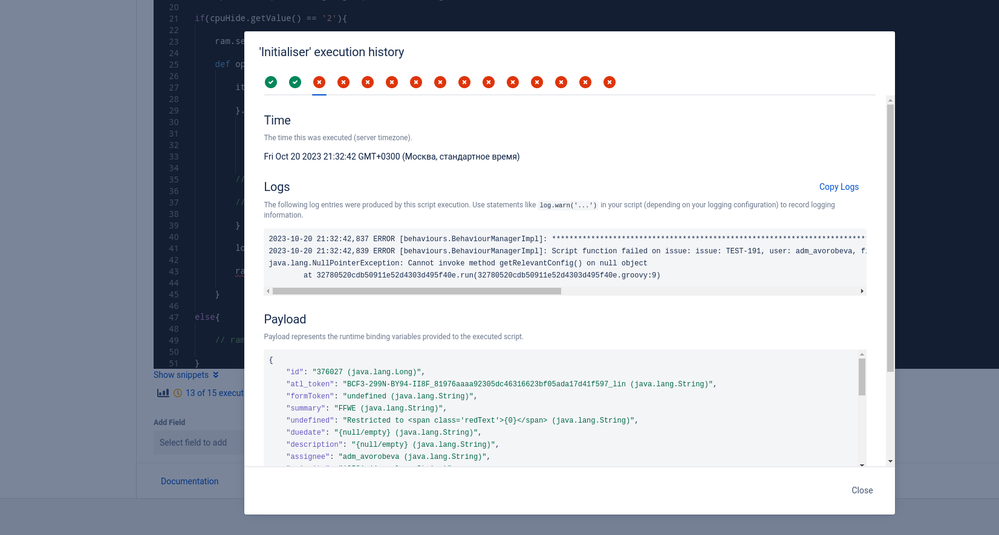Open the 'Select field to add' dropdown
This screenshot has width=999, height=535.
pyautogui.click(x=199, y=443)
